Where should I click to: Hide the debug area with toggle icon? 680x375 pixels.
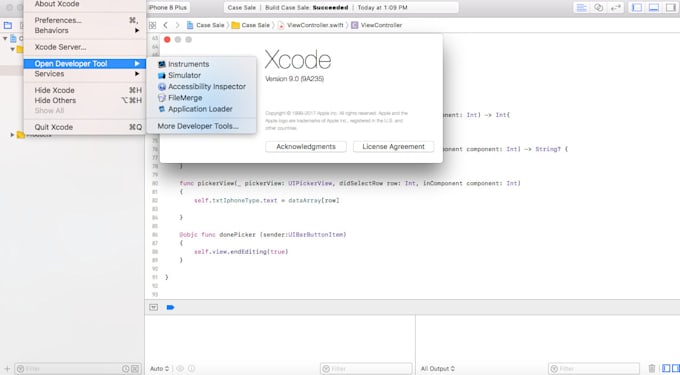[154, 307]
